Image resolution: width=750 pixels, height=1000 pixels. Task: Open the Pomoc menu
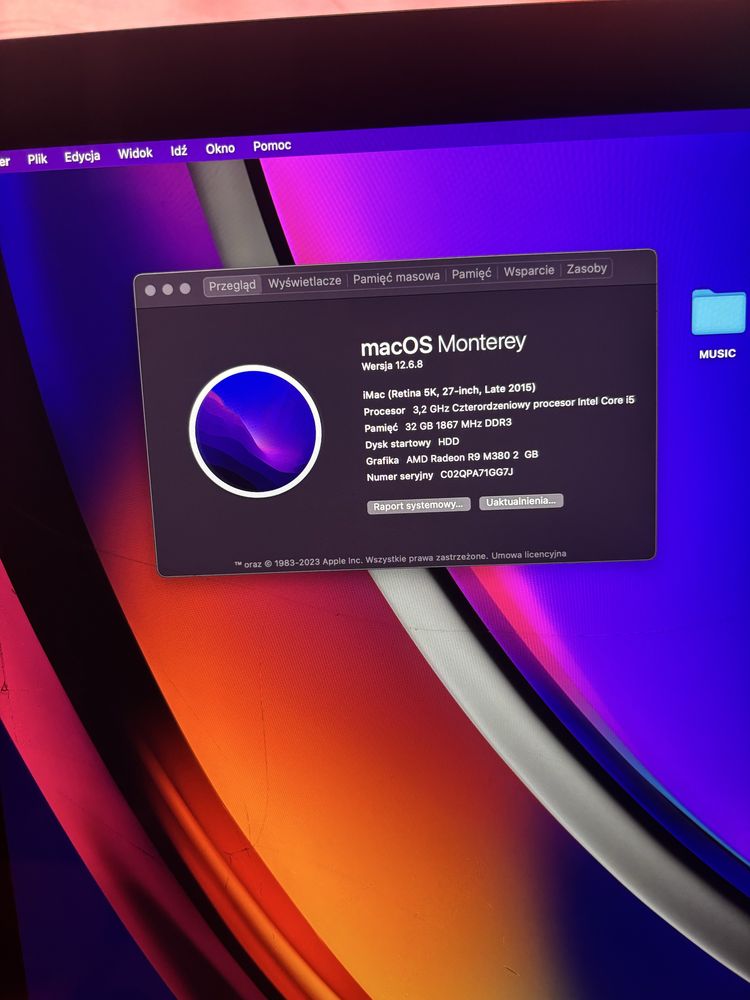(x=272, y=146)
